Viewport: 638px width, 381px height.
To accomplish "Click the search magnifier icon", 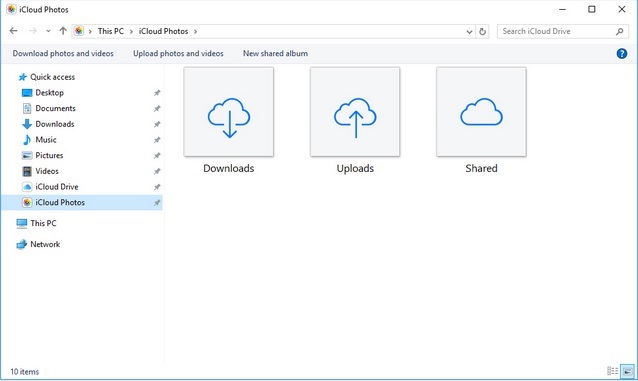I will point(620,31).
